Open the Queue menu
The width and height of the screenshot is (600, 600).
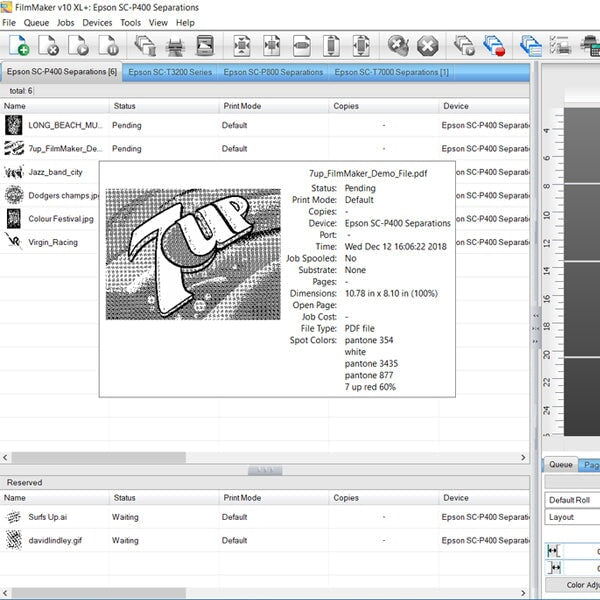36,22
